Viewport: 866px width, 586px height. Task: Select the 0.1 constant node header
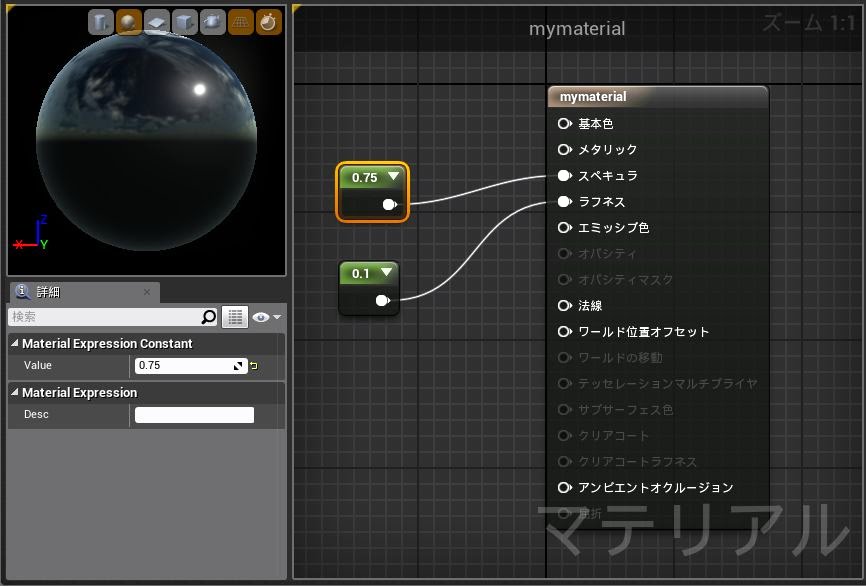point(361,273)
